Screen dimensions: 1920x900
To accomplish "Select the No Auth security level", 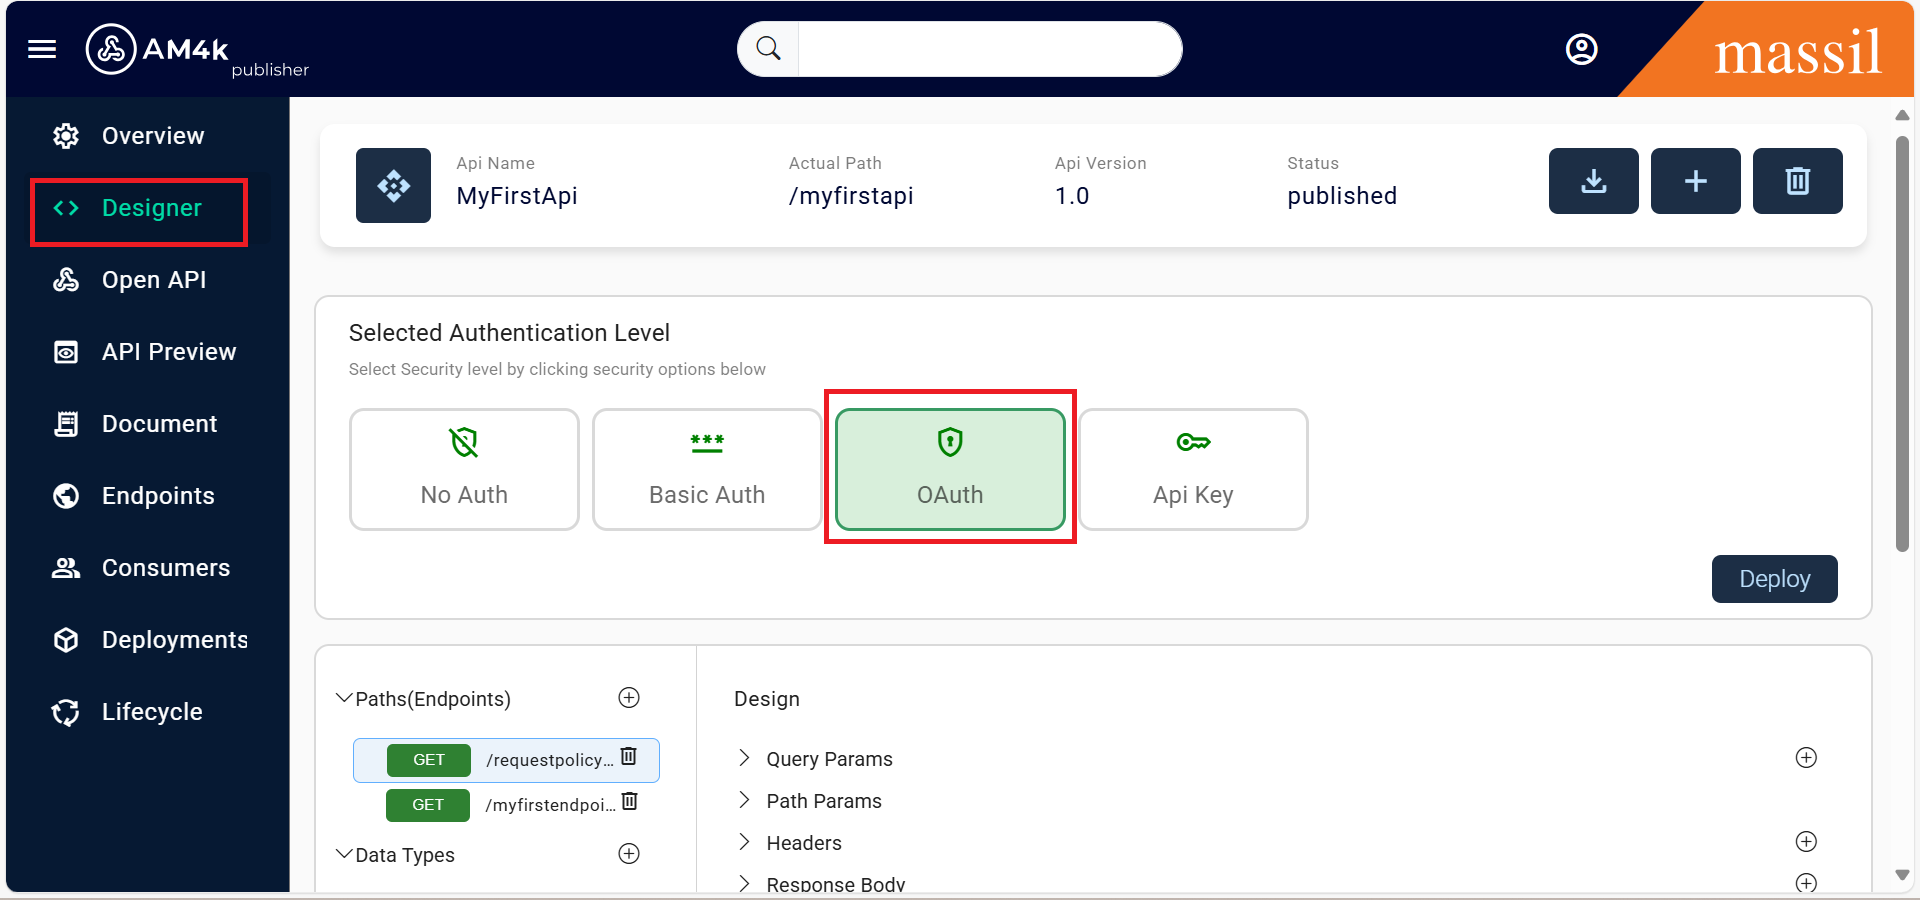I will pyautogui.click(x=464, y=469).
